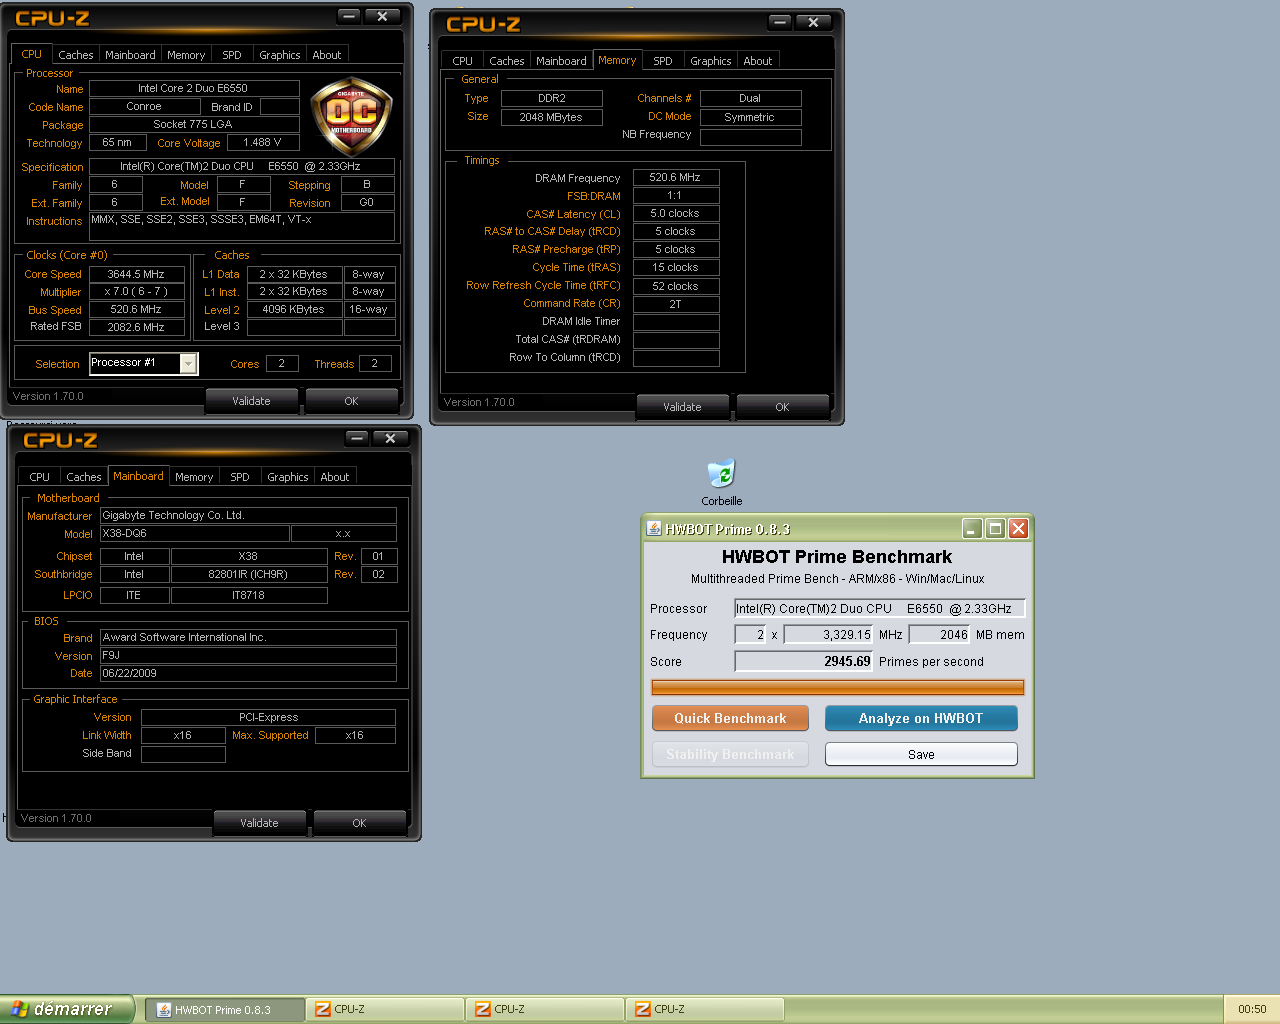1280x1024 pixels.
Task: Click OK in the Memory window
Action: point(782,407)
